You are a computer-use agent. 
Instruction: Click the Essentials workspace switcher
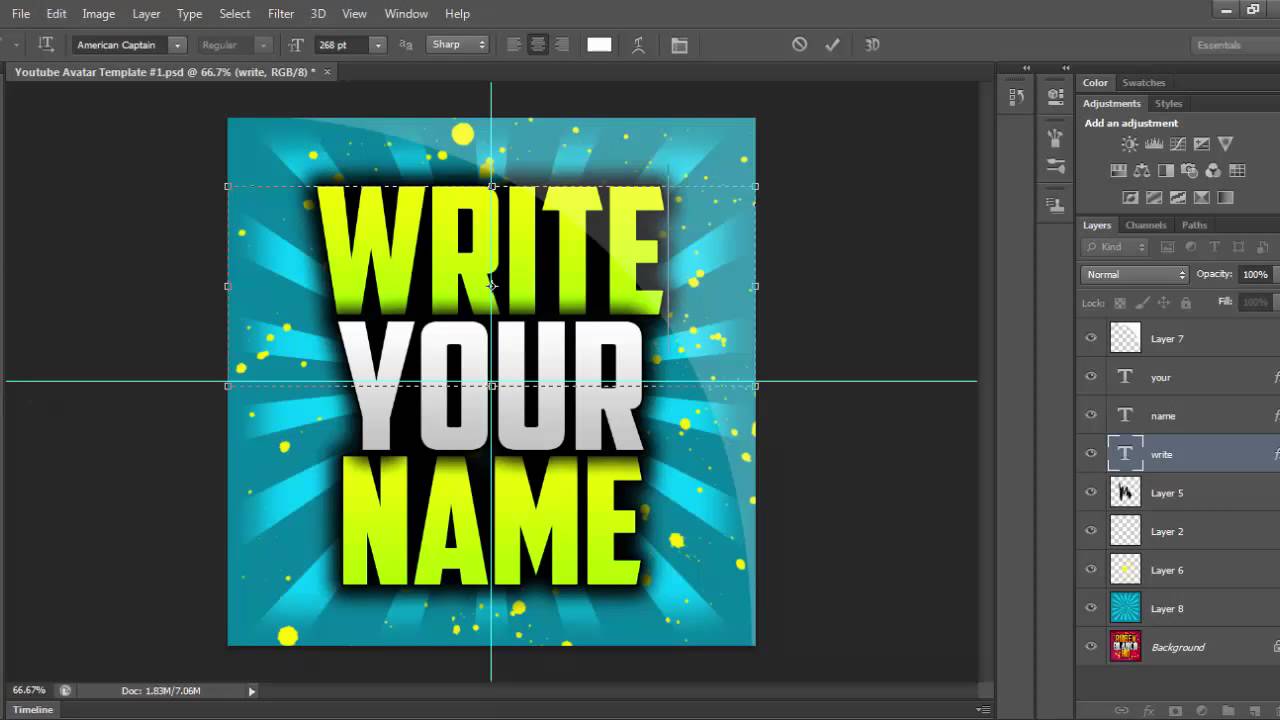(1219, 44)
